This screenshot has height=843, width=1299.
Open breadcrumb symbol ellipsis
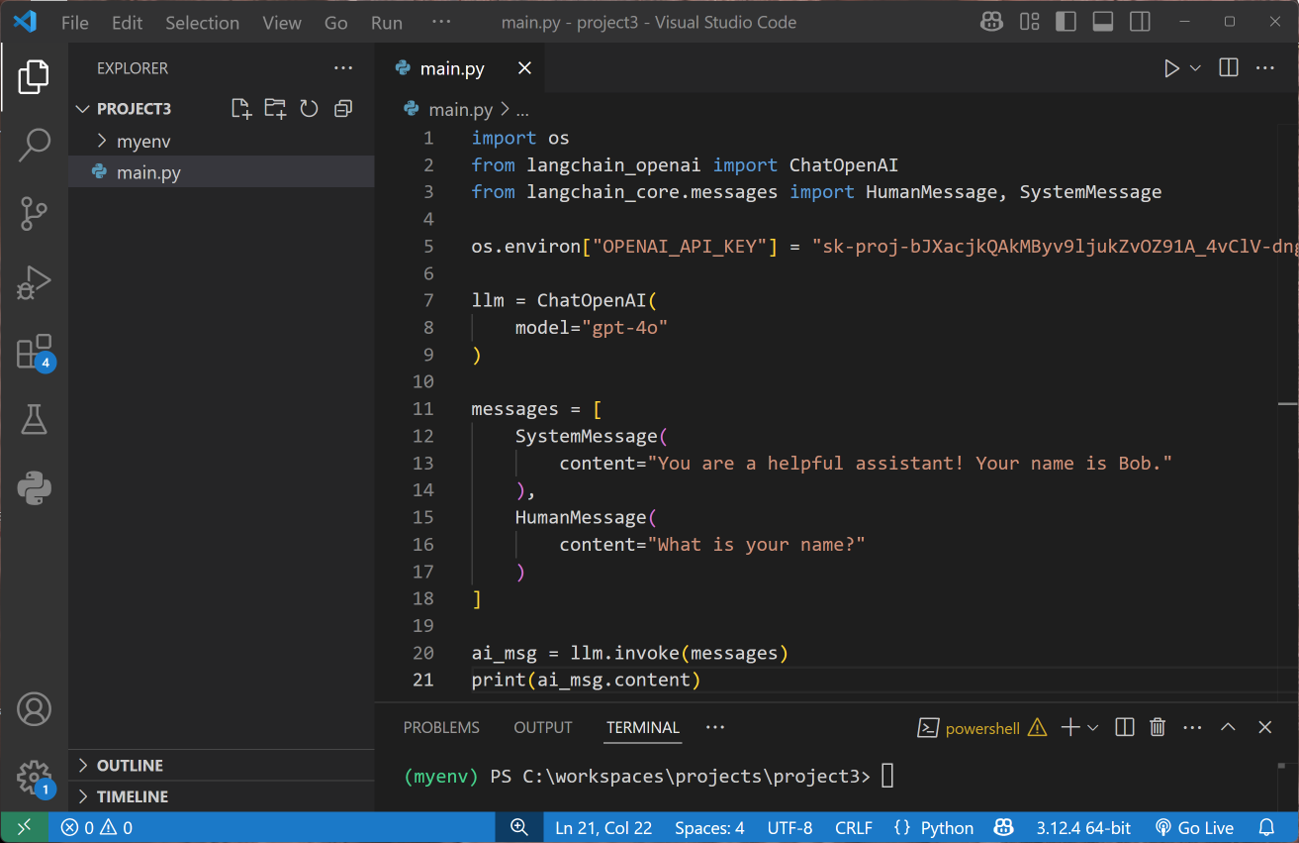click(x=523, y=109)
